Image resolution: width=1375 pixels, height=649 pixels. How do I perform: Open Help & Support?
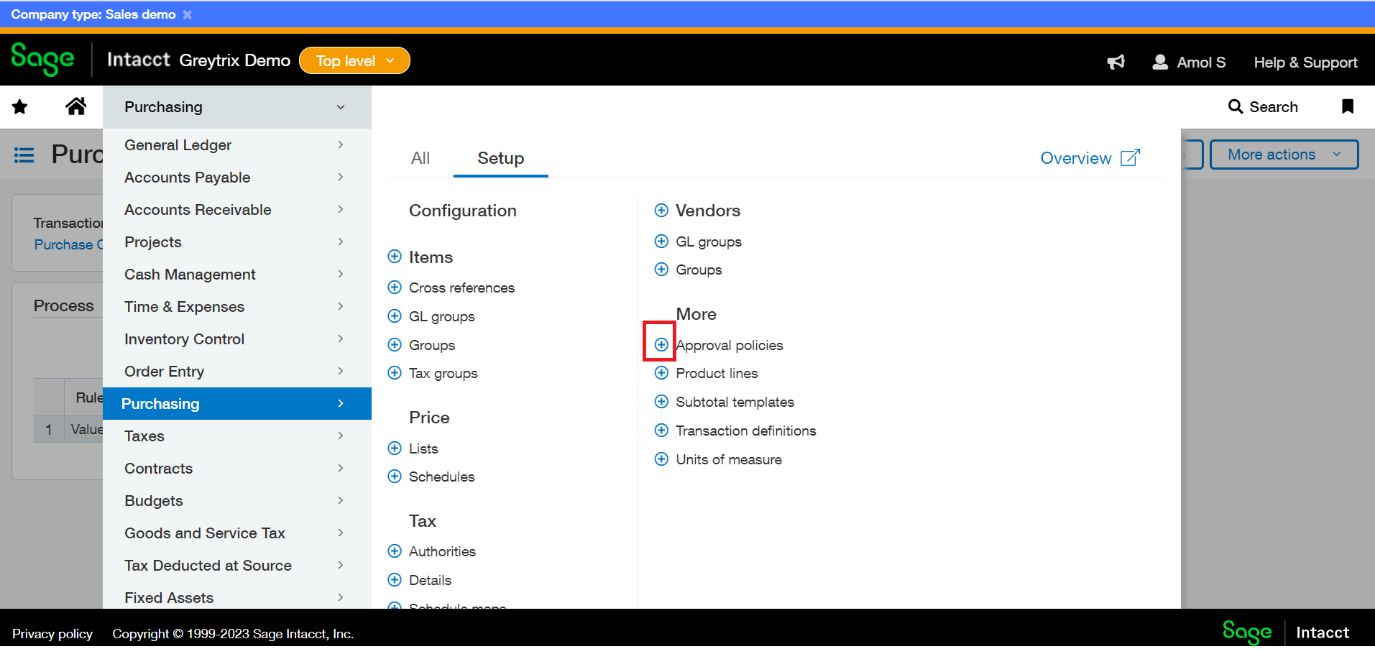coord(1305,62)
